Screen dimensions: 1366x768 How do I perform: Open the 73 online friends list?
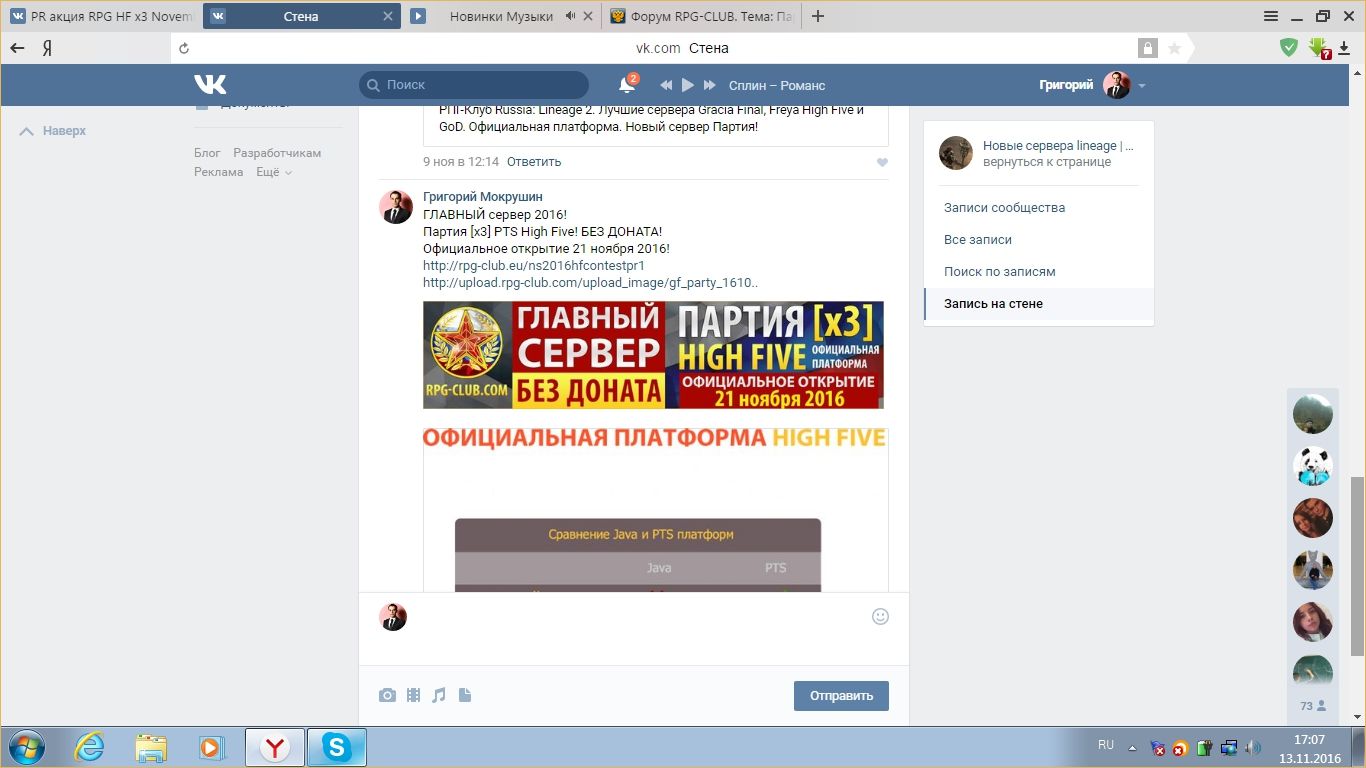(1313, 706)
